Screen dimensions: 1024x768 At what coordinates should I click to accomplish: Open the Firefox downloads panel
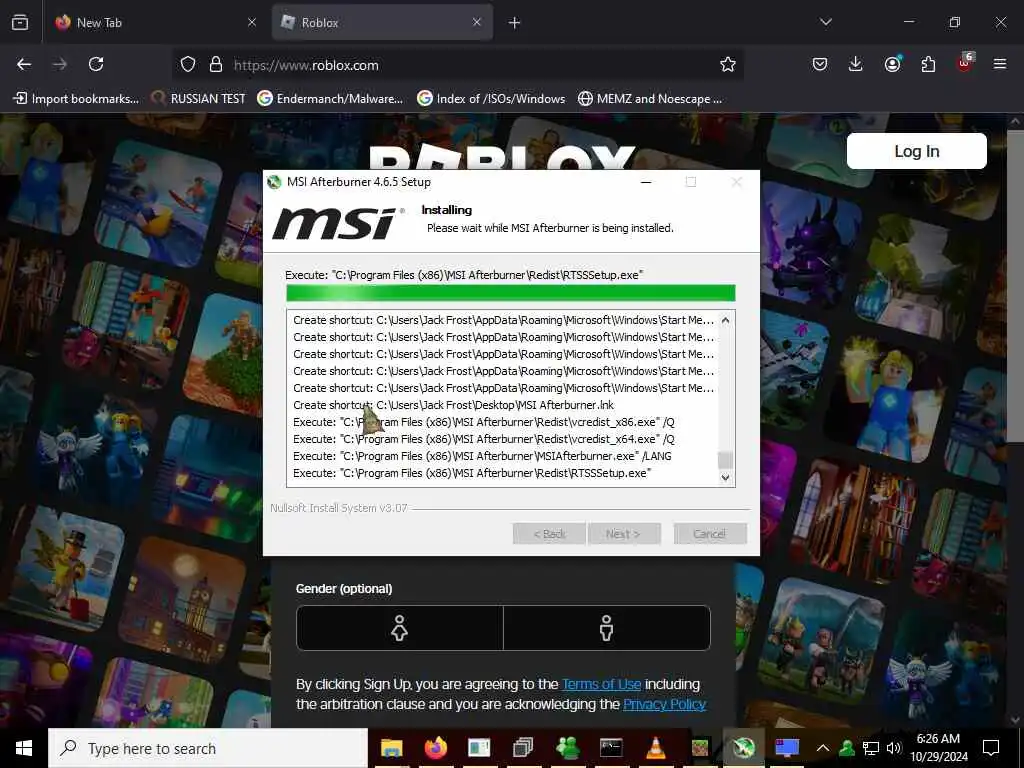coord(856,64)
